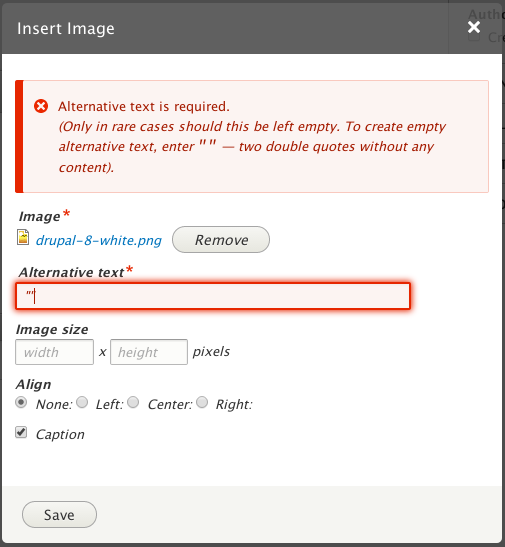Click the Insert Image dialog title

click(66, 29)
